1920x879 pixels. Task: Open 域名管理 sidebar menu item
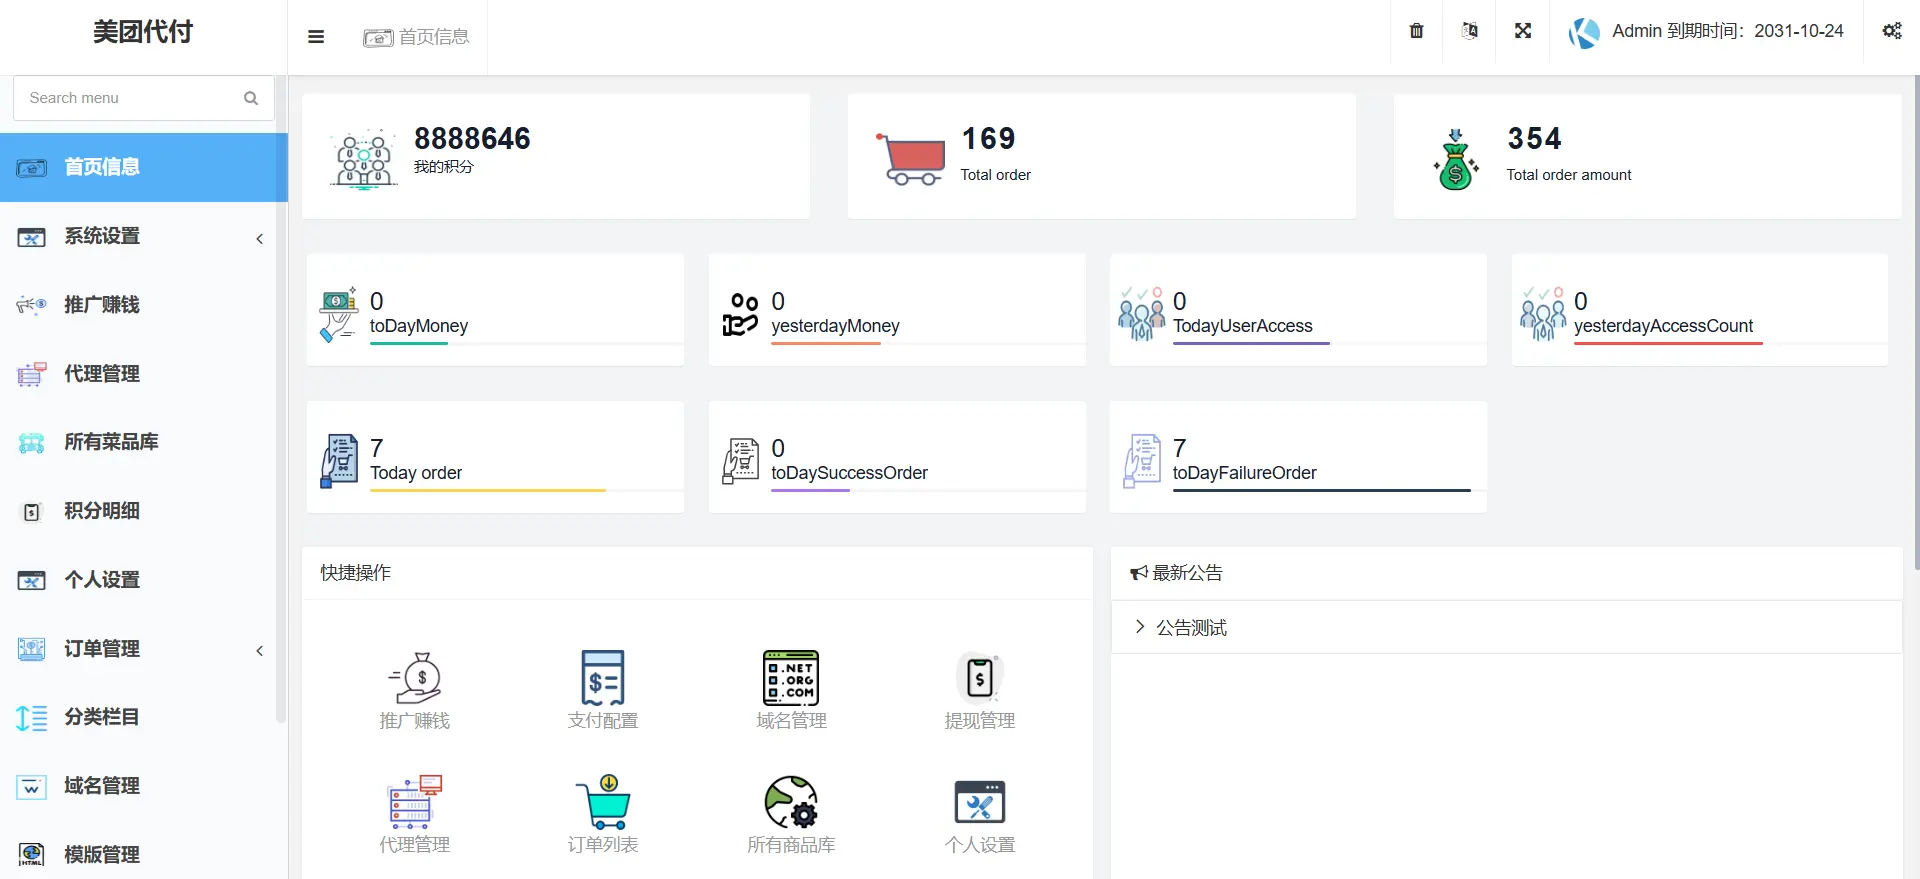click(144, 786)
